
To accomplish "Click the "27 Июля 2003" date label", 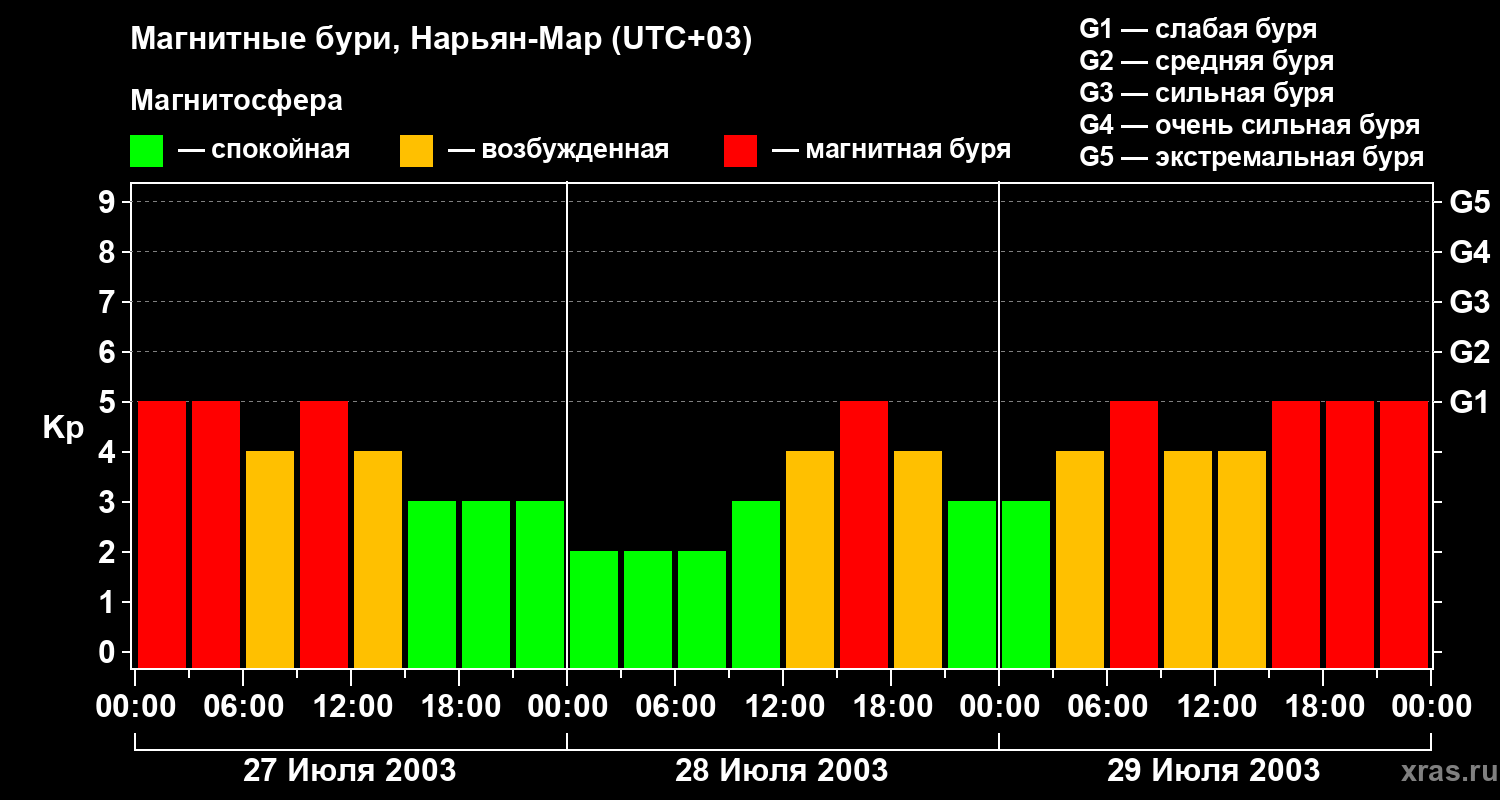I will pos(350,771).
